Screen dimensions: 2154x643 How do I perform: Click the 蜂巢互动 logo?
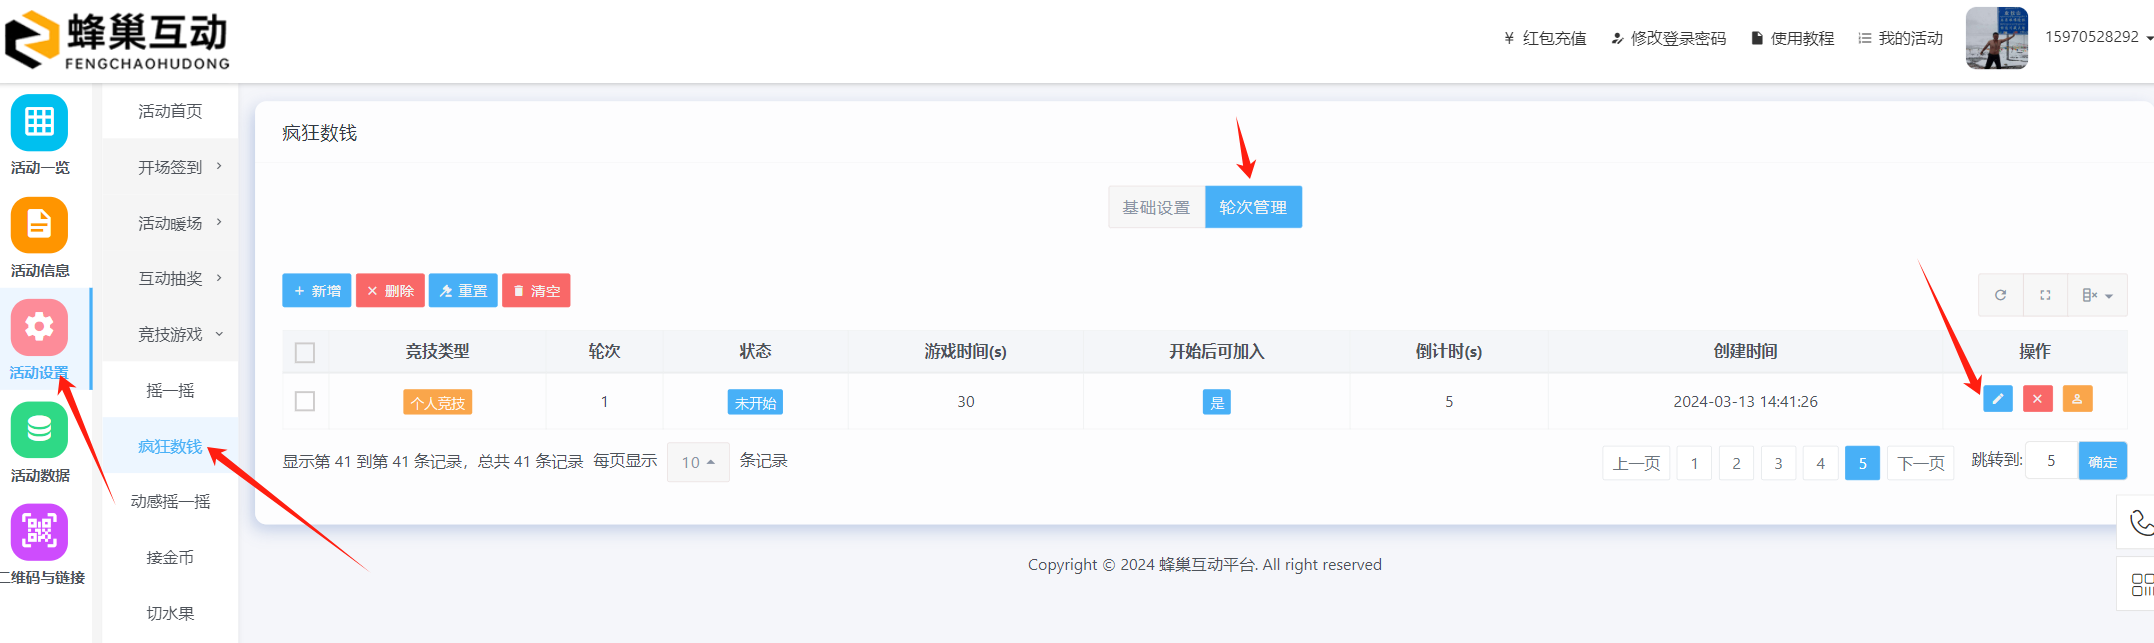pyautogui.click(x=118, y=40)
